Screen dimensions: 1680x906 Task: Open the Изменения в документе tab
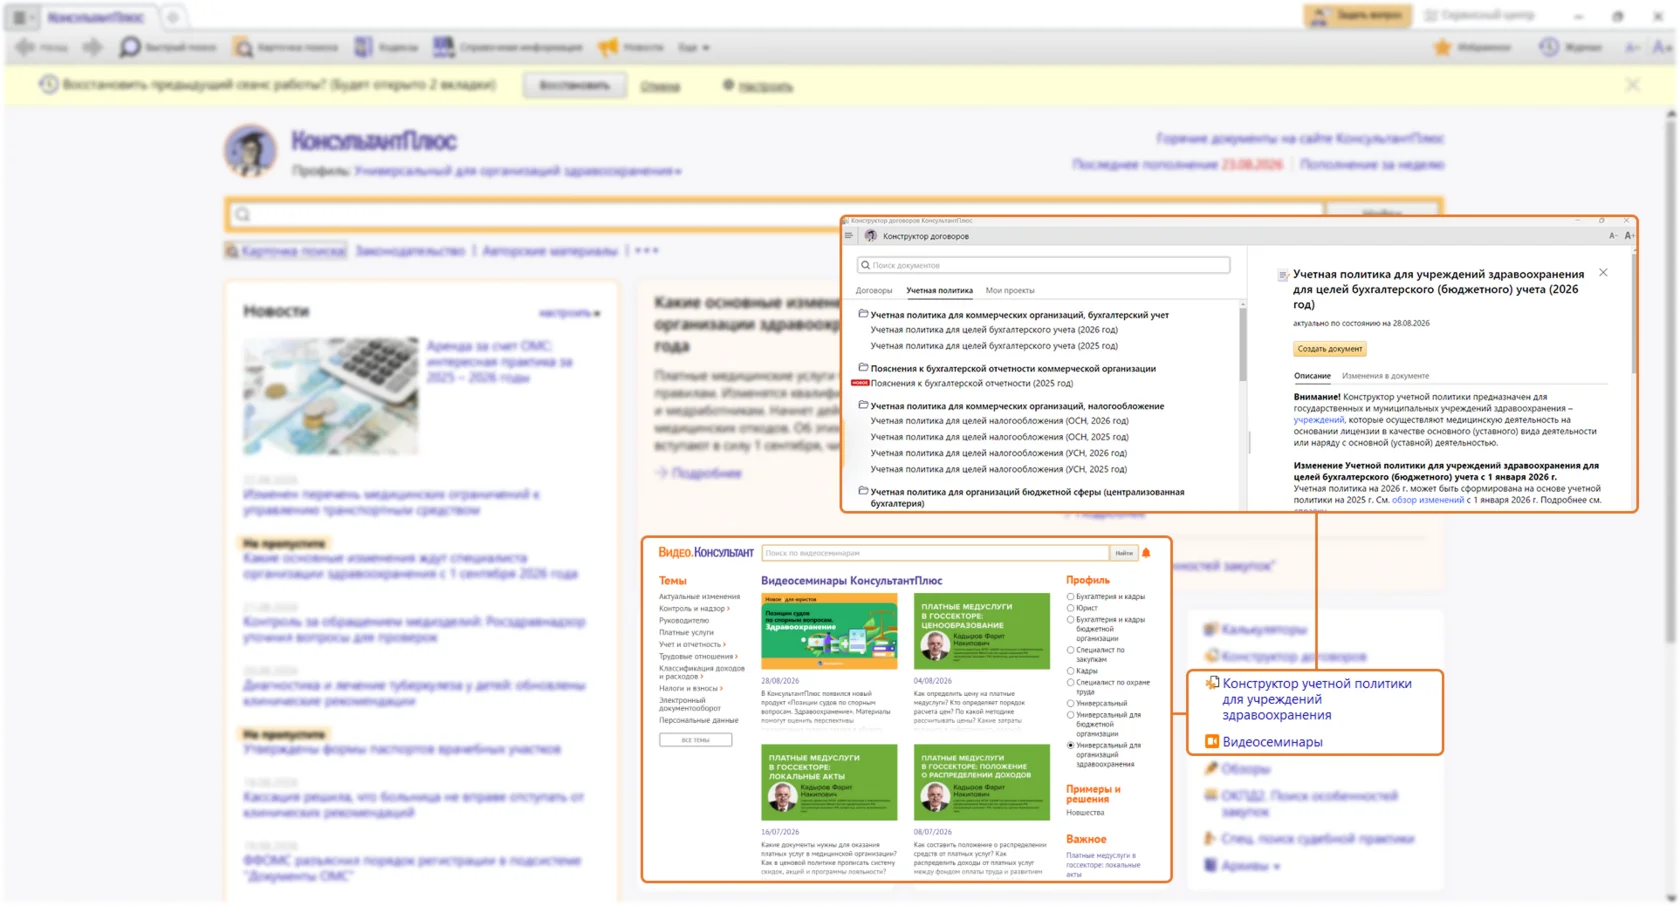tap(1385, 376)
